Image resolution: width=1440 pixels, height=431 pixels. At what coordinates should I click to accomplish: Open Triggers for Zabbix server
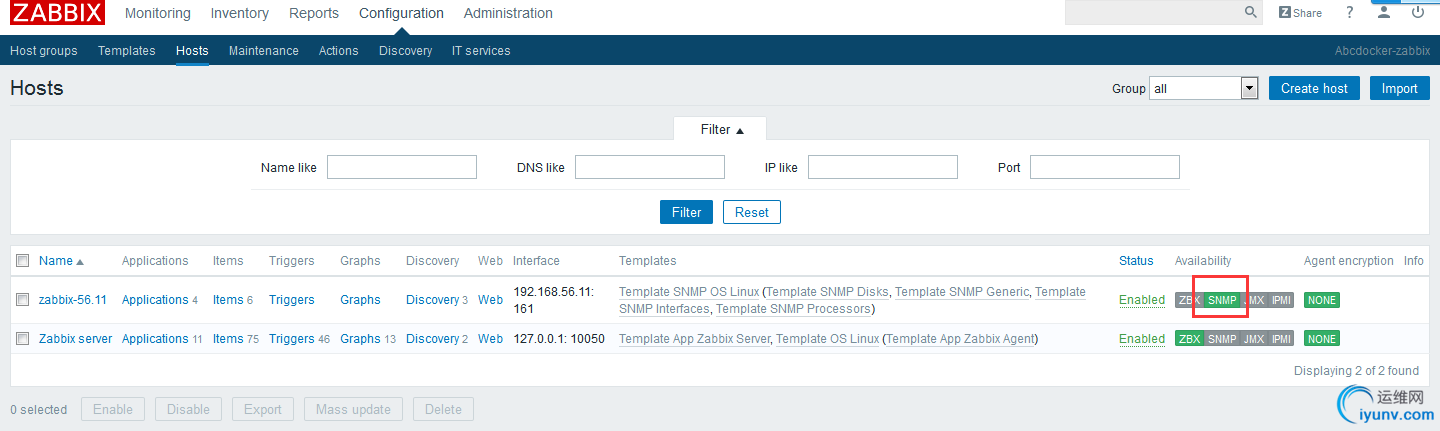292,339
